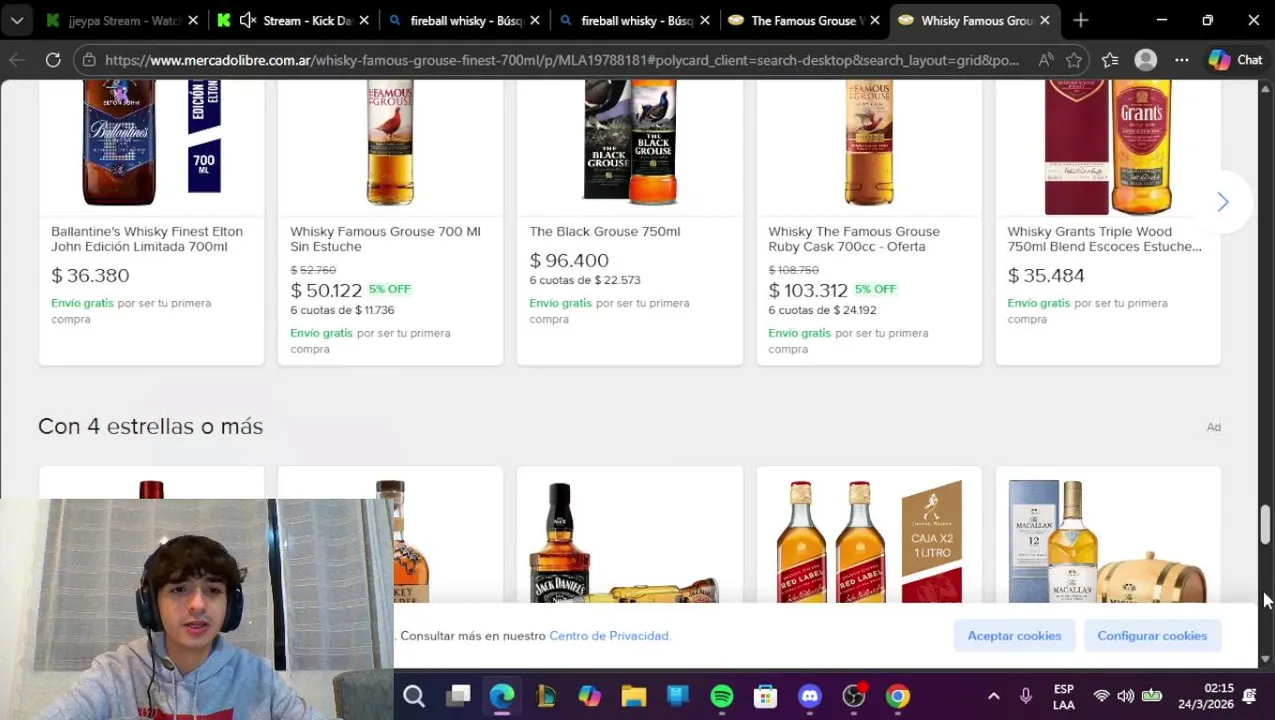Click the $ 50.122 price

click(x=326, y=290)
